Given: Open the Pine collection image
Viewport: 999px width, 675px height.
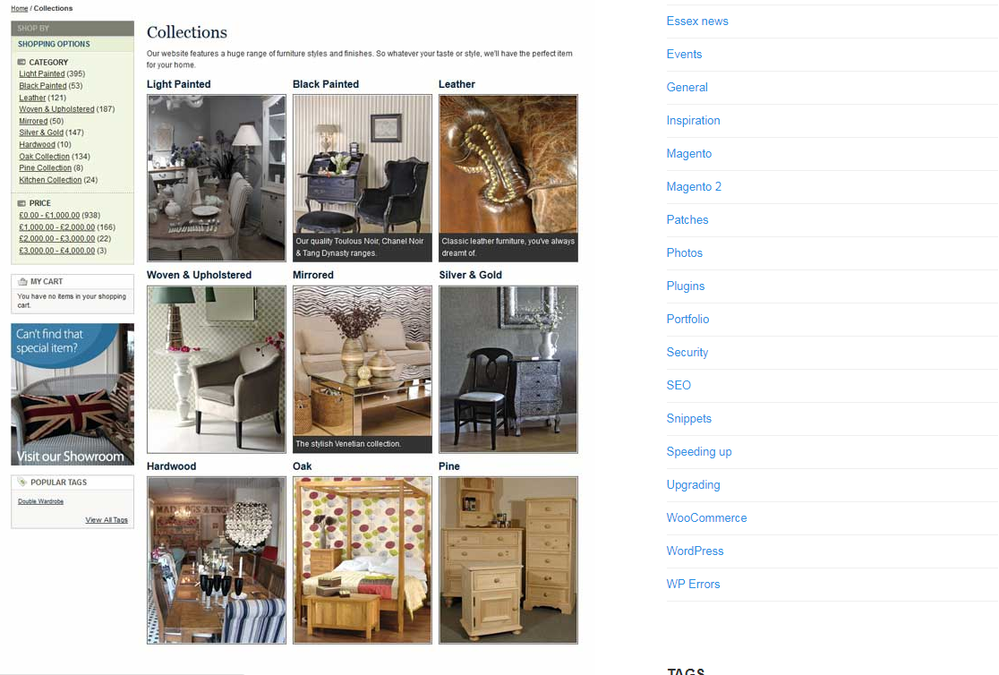Looking at the screenshot, I should (508, 560).
